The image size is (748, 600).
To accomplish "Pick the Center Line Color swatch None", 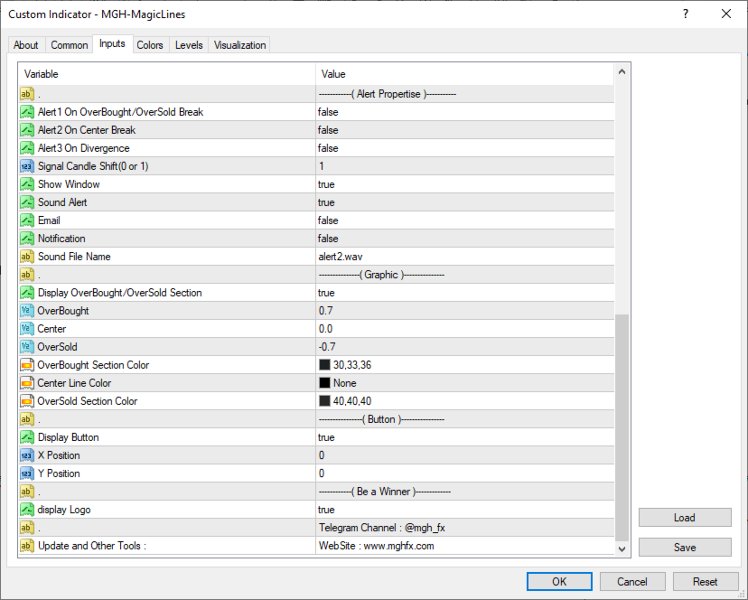I will point(324,383).
